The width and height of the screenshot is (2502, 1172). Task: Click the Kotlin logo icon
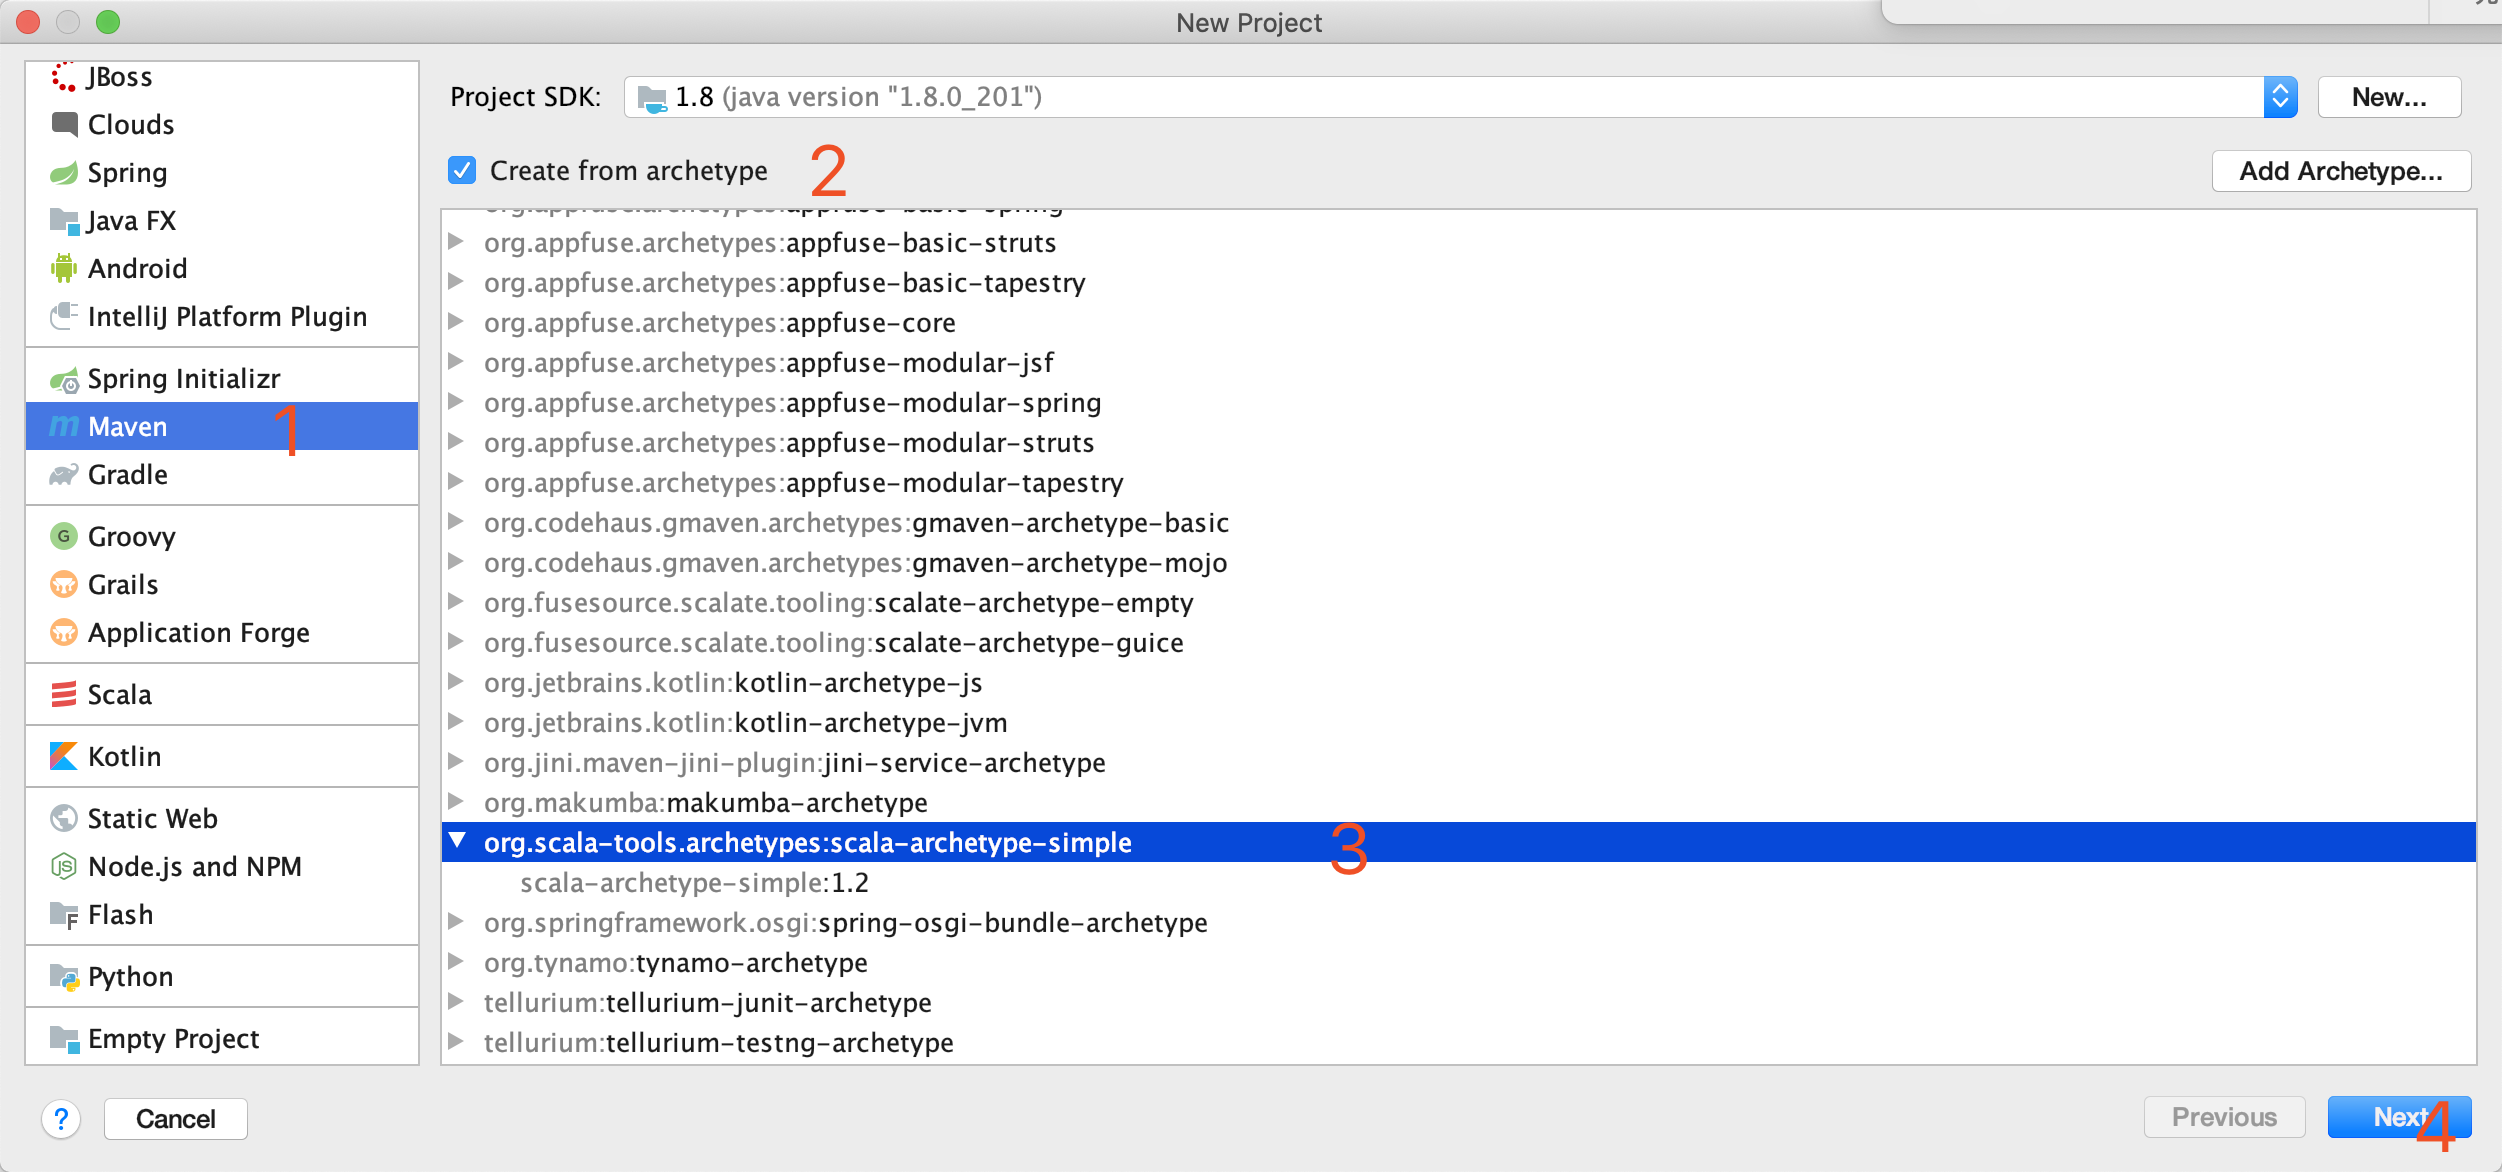pyautogui.click(x=64, y=756)
